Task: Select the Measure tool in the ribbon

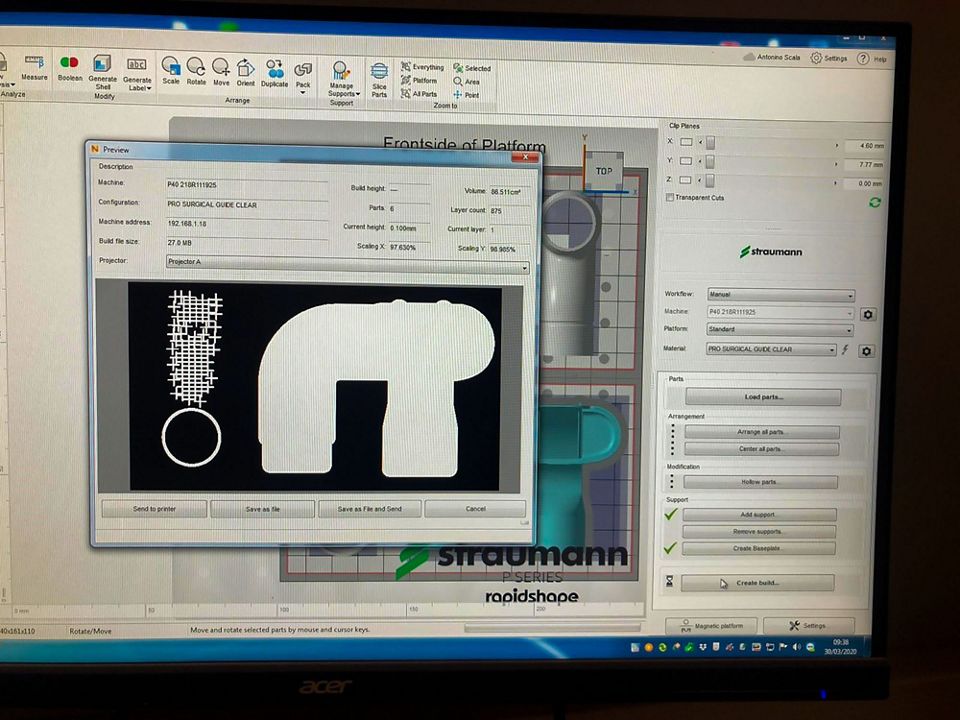Action: 34,67
